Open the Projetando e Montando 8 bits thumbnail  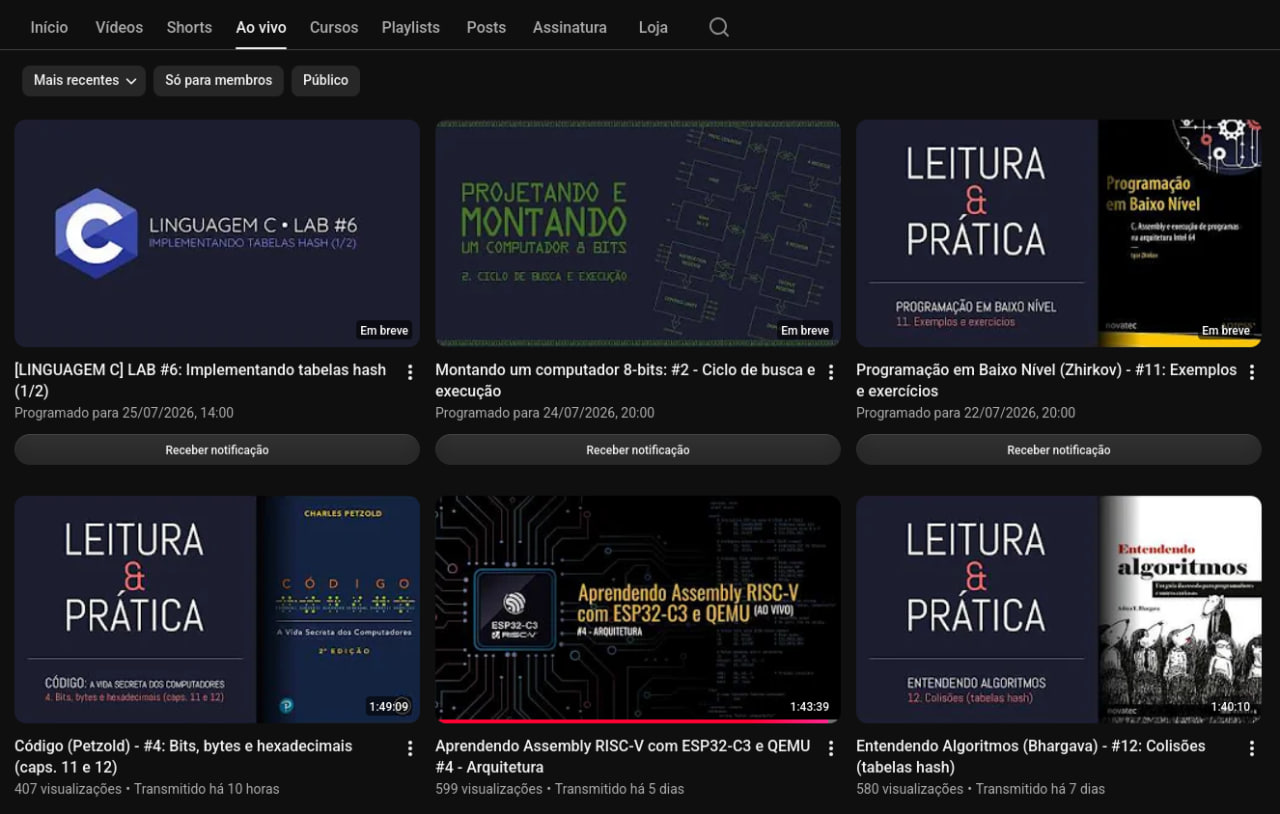click(638, 234)
